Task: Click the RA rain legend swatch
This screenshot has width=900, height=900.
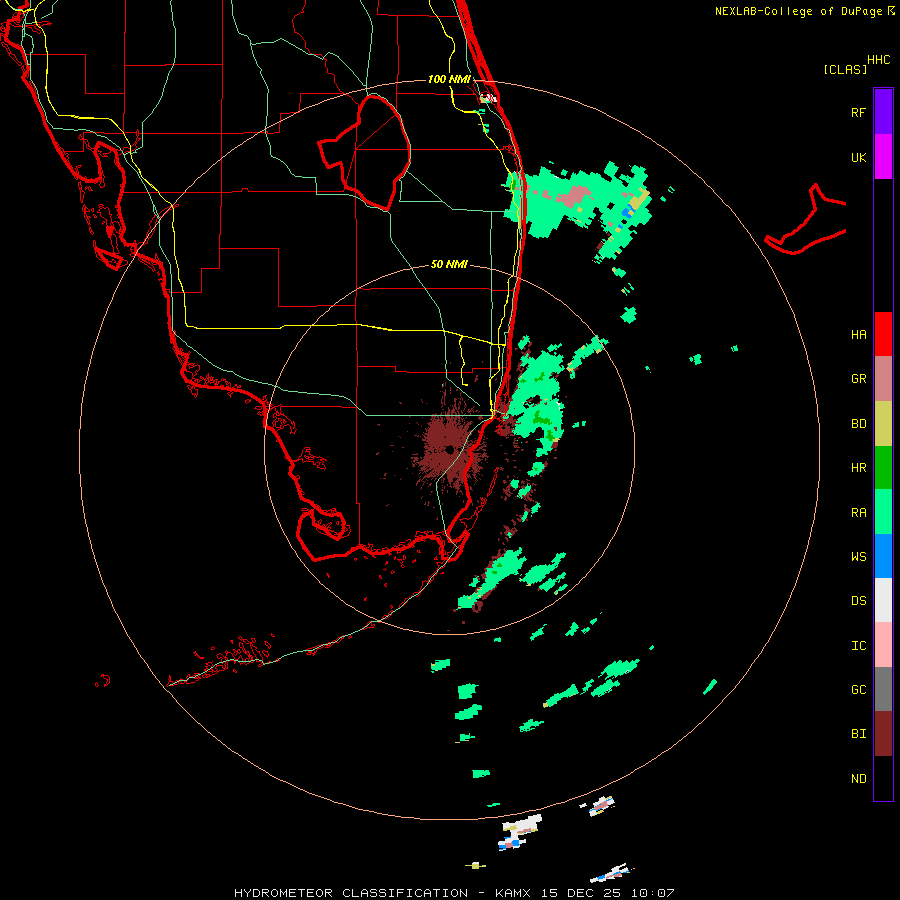Action: click(x=883, y=512)
